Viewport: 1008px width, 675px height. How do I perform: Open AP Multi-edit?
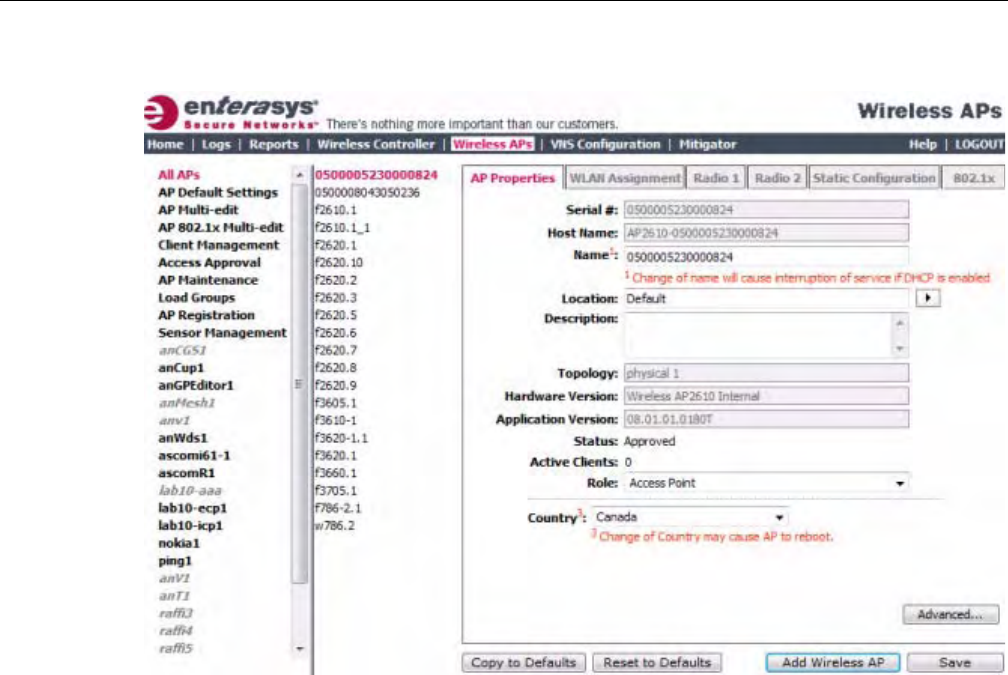(x=198, y=210)
